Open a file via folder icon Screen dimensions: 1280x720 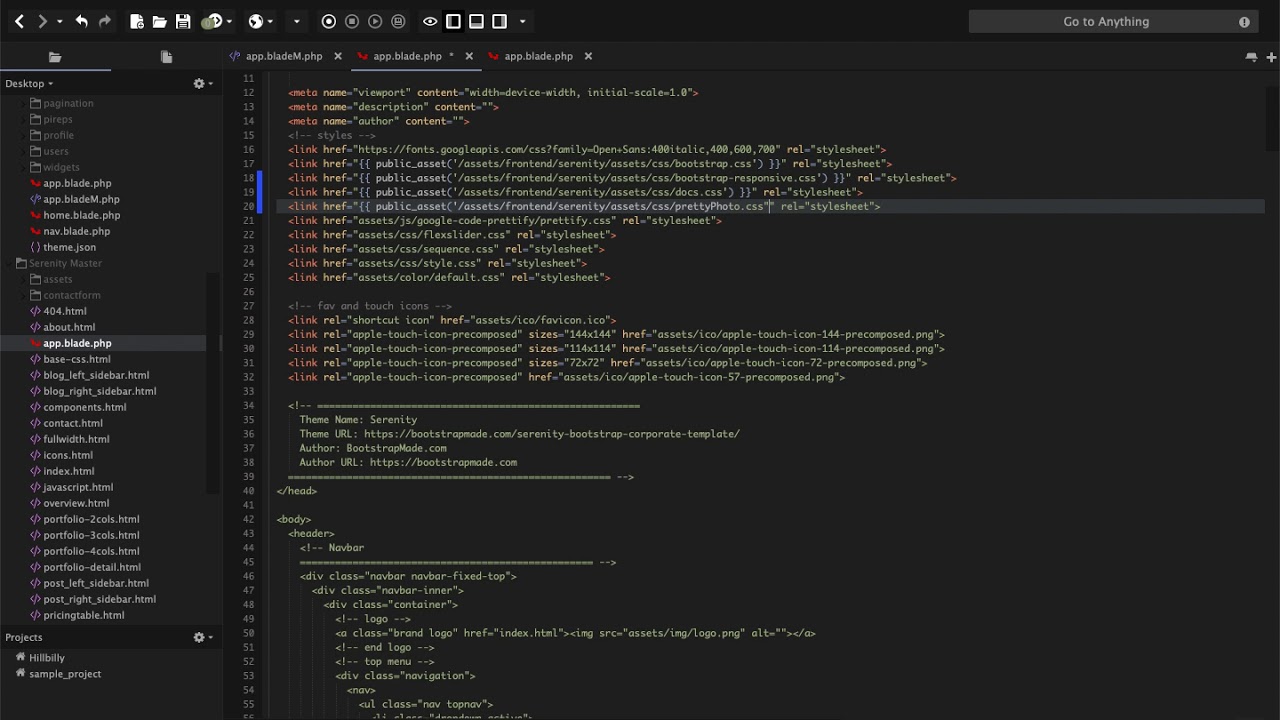point(160,21)
